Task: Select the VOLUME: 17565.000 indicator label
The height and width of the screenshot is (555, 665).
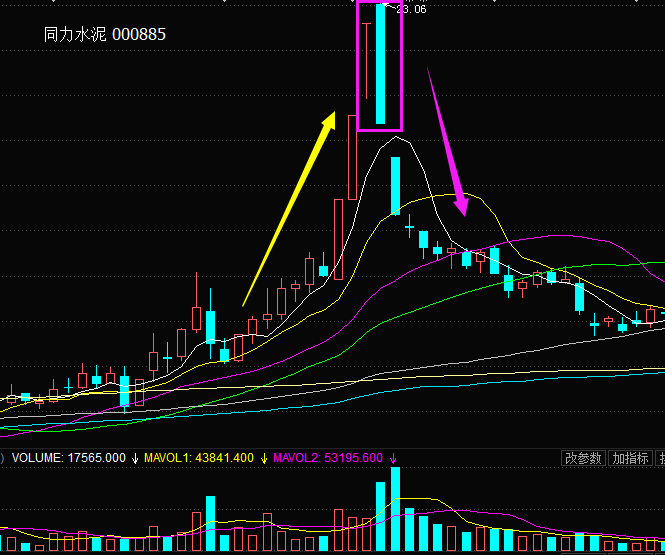Action: coord(68,458)
